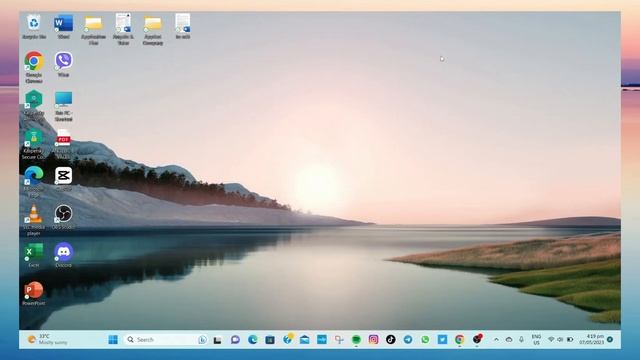Click the OneDrive cloud tray icon
640x360 pixels.
click(509, 340)
